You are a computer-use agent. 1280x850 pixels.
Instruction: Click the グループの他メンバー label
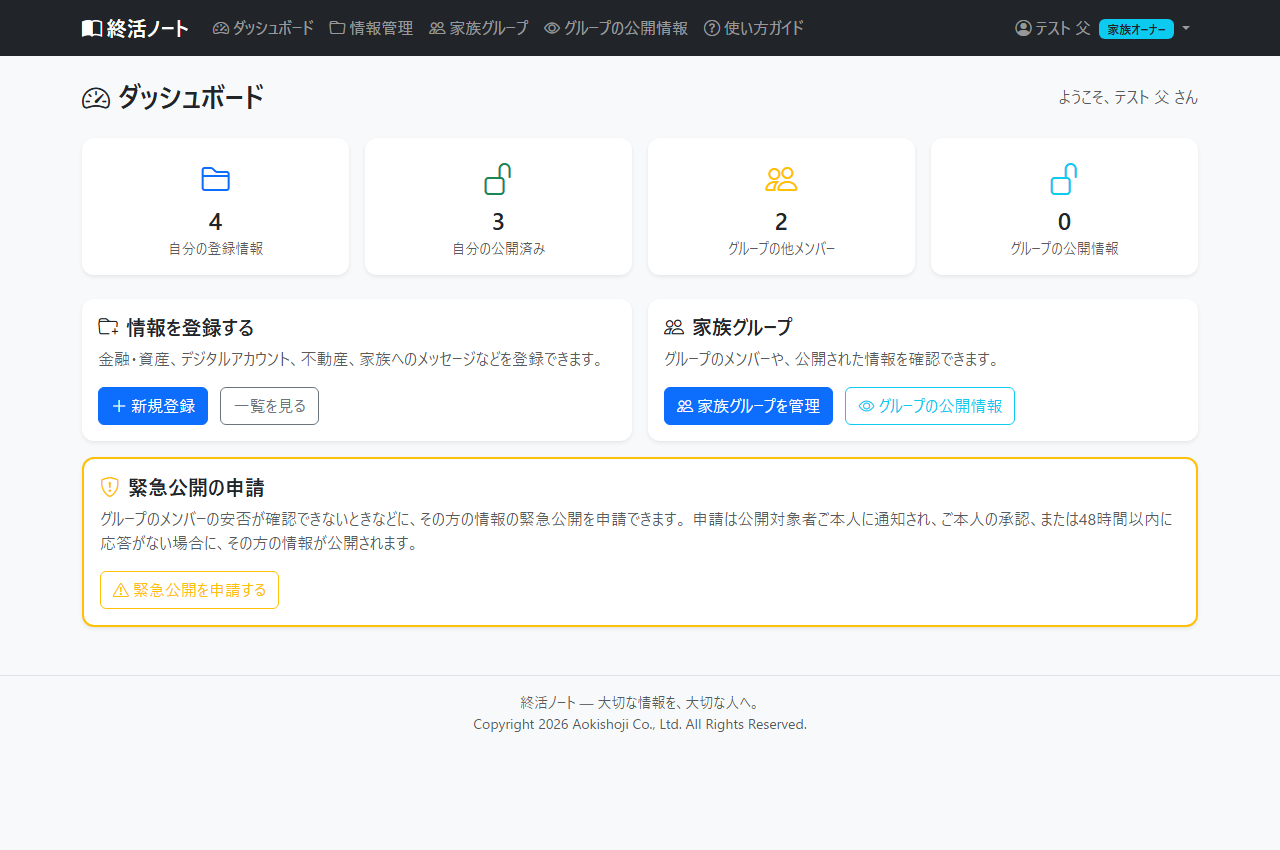(x=781, y=248)
